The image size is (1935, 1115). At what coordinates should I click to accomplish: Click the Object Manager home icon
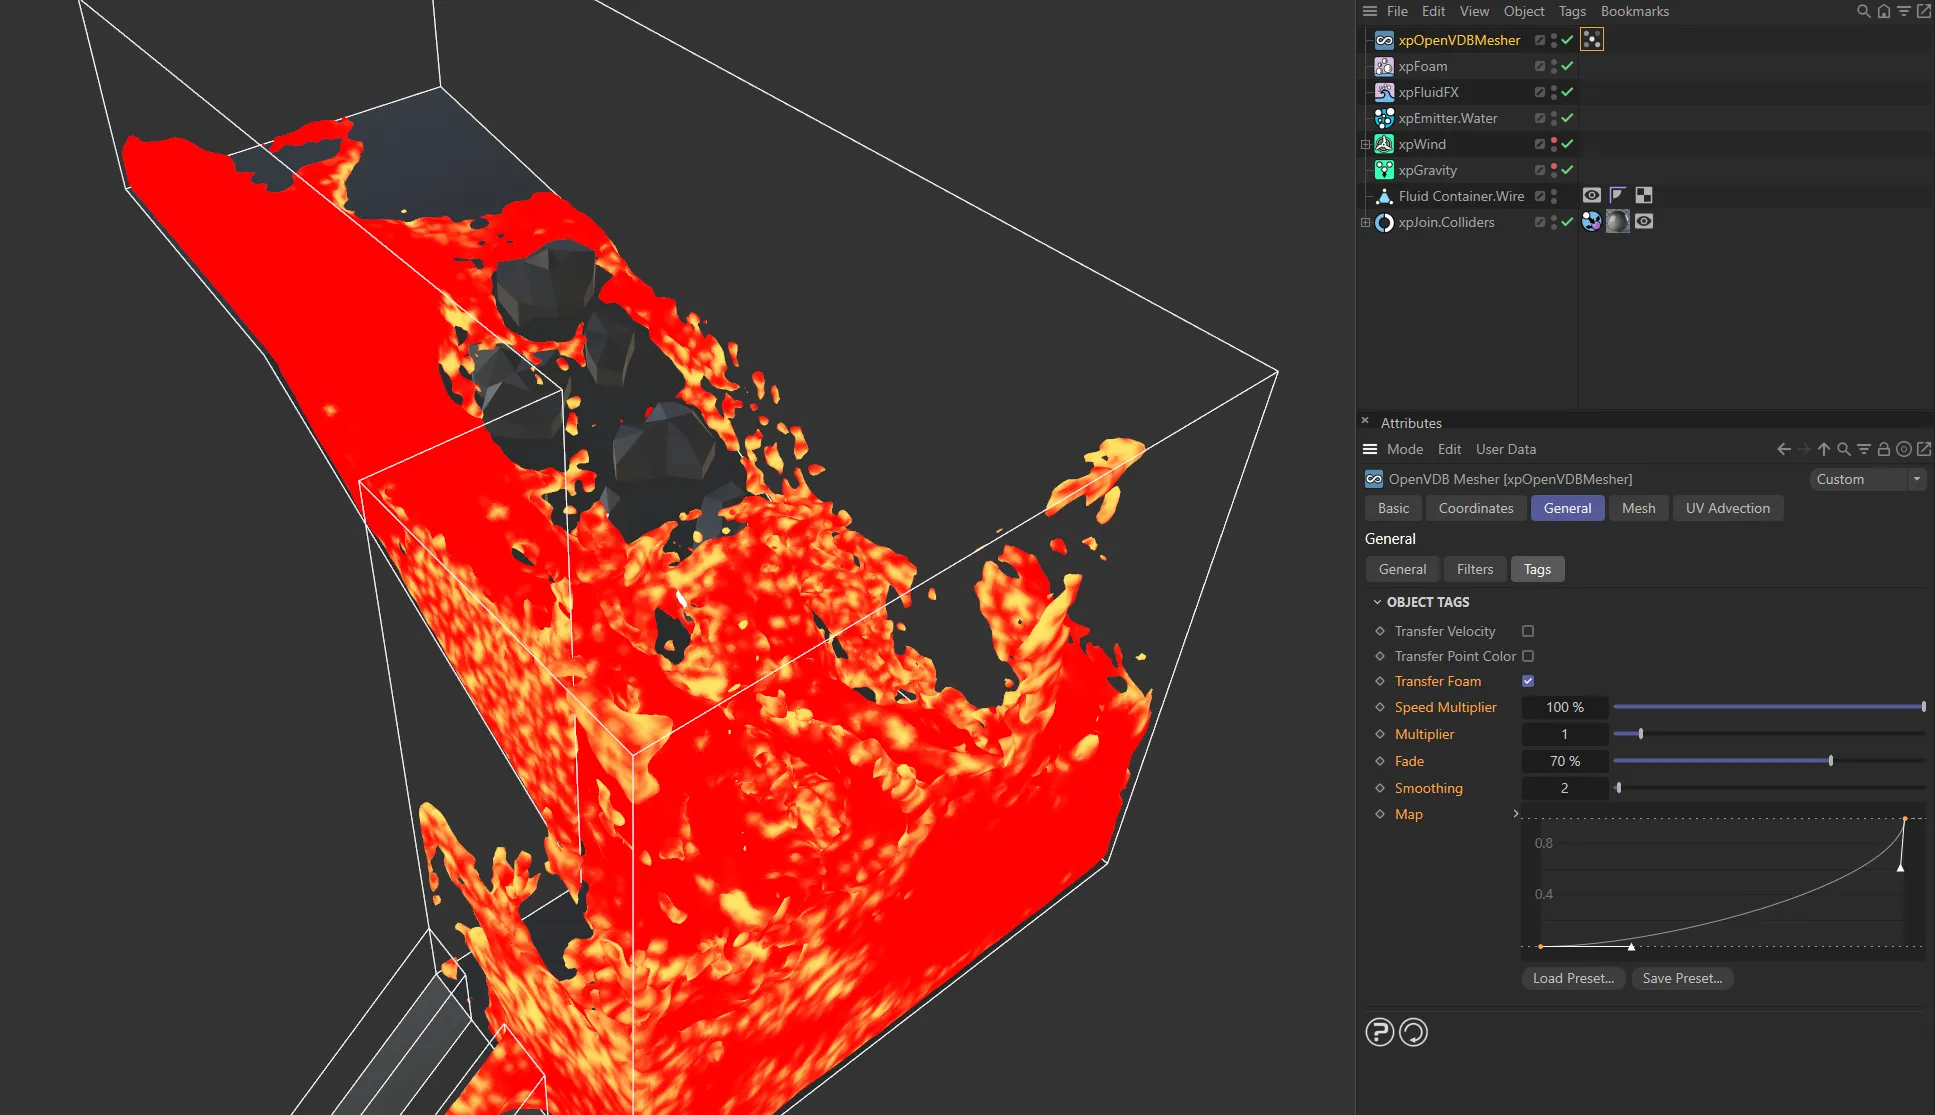(x=1883, y=12)
